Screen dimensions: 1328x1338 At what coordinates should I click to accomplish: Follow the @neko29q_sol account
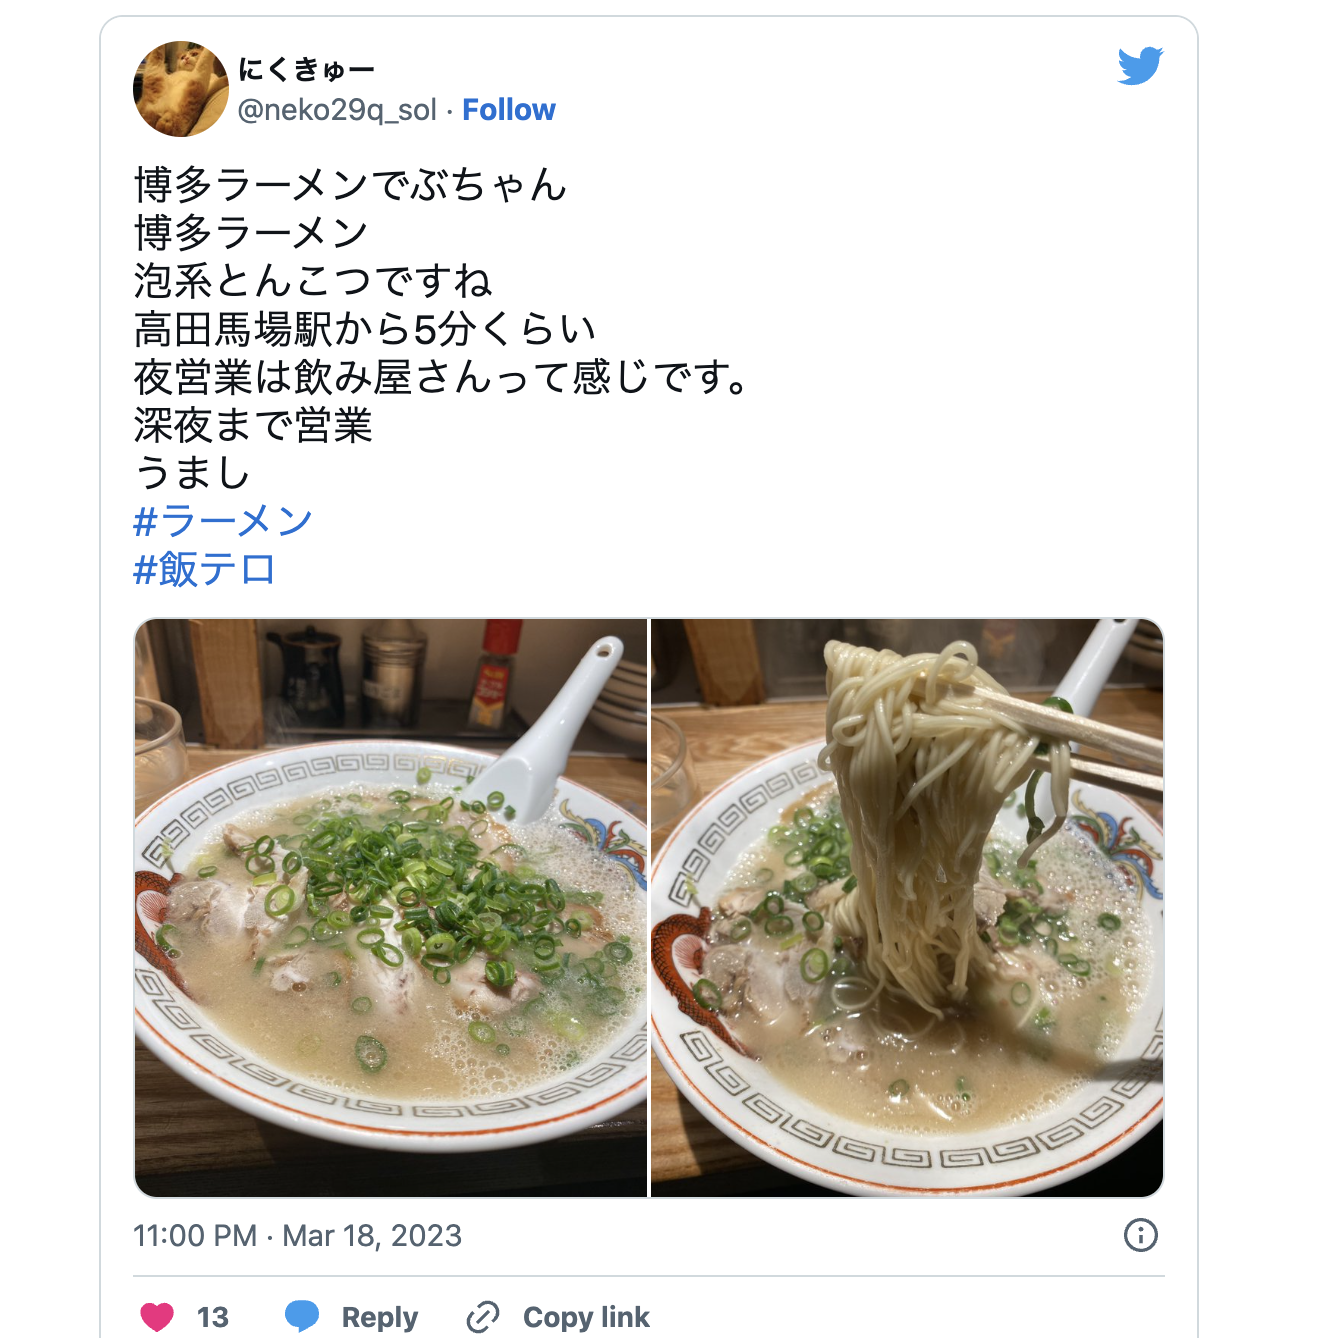click(x=508, y=110)
